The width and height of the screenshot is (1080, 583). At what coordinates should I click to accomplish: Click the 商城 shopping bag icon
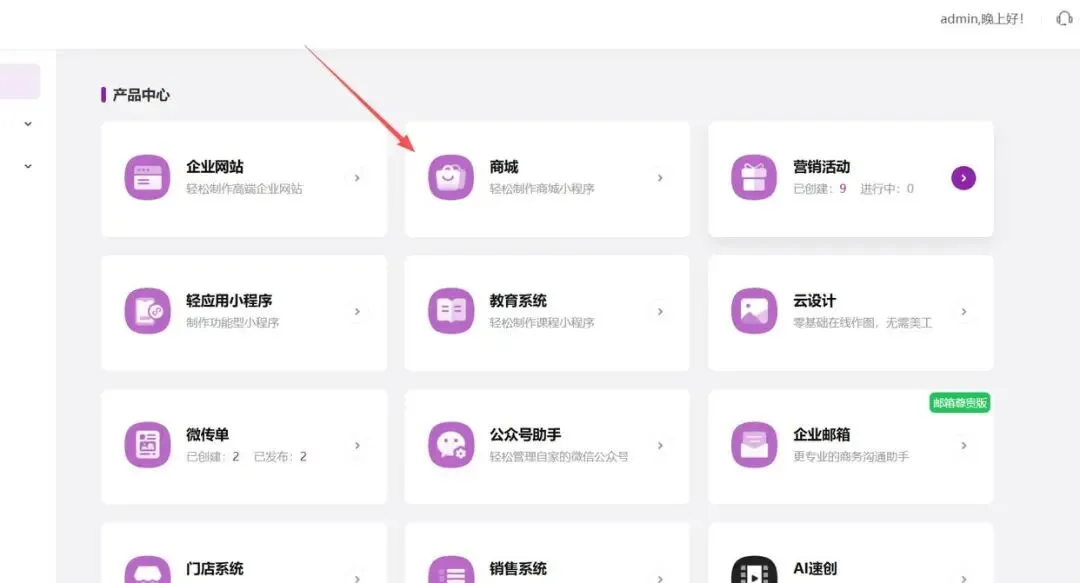[451, 178]
